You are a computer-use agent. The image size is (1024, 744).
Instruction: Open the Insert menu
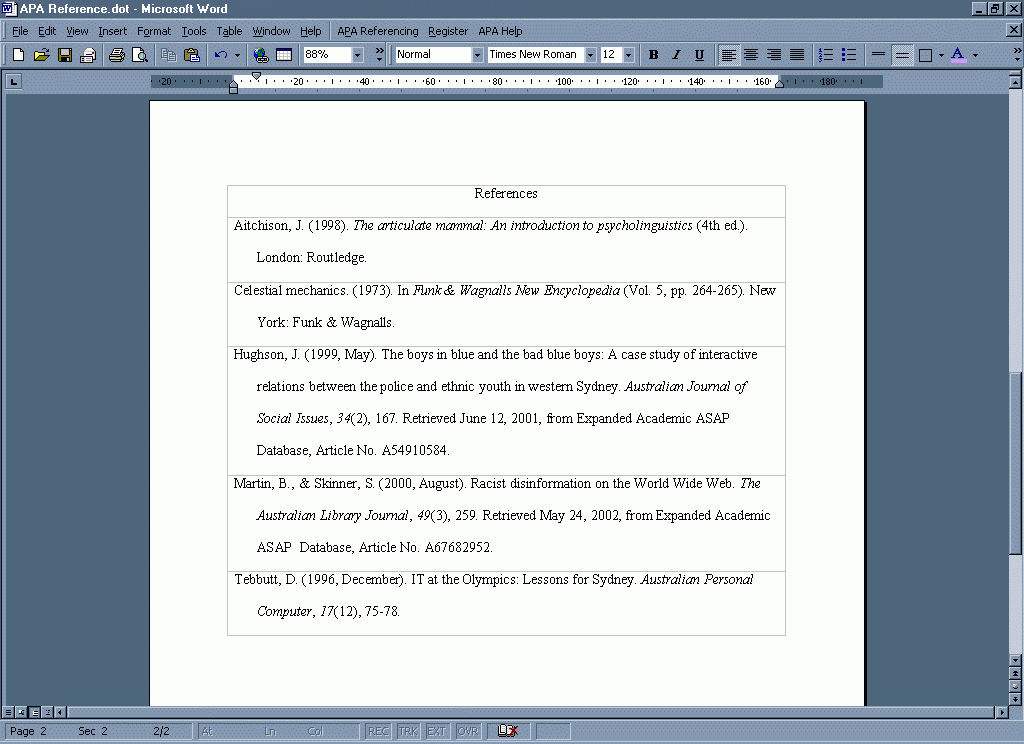tap(112, 31)
